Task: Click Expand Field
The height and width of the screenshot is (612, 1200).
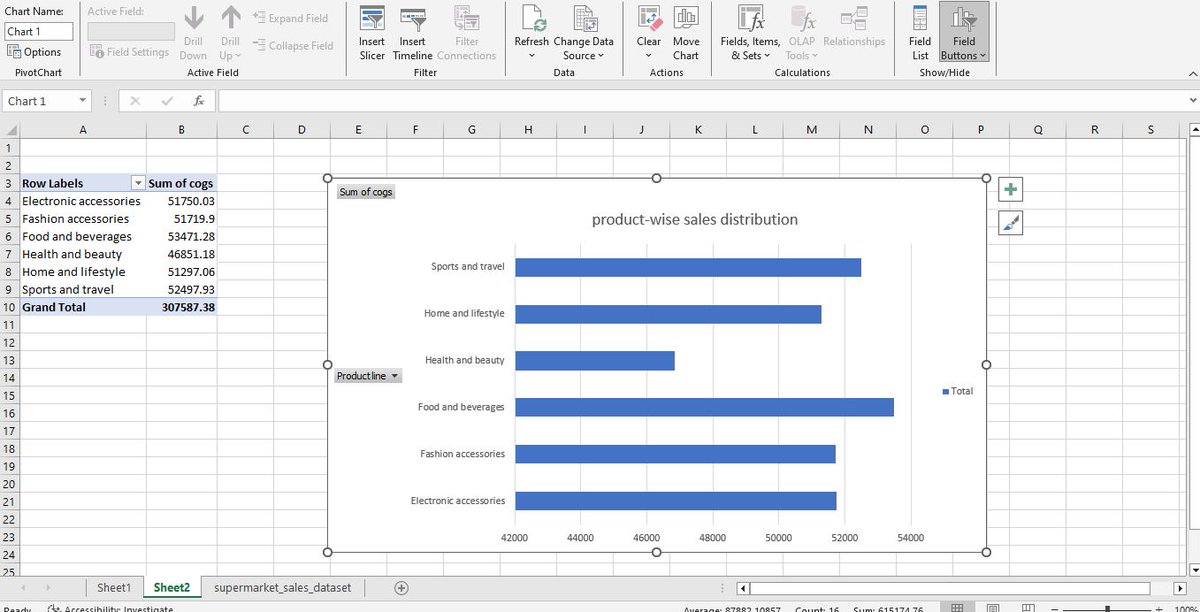Action: 291,18
